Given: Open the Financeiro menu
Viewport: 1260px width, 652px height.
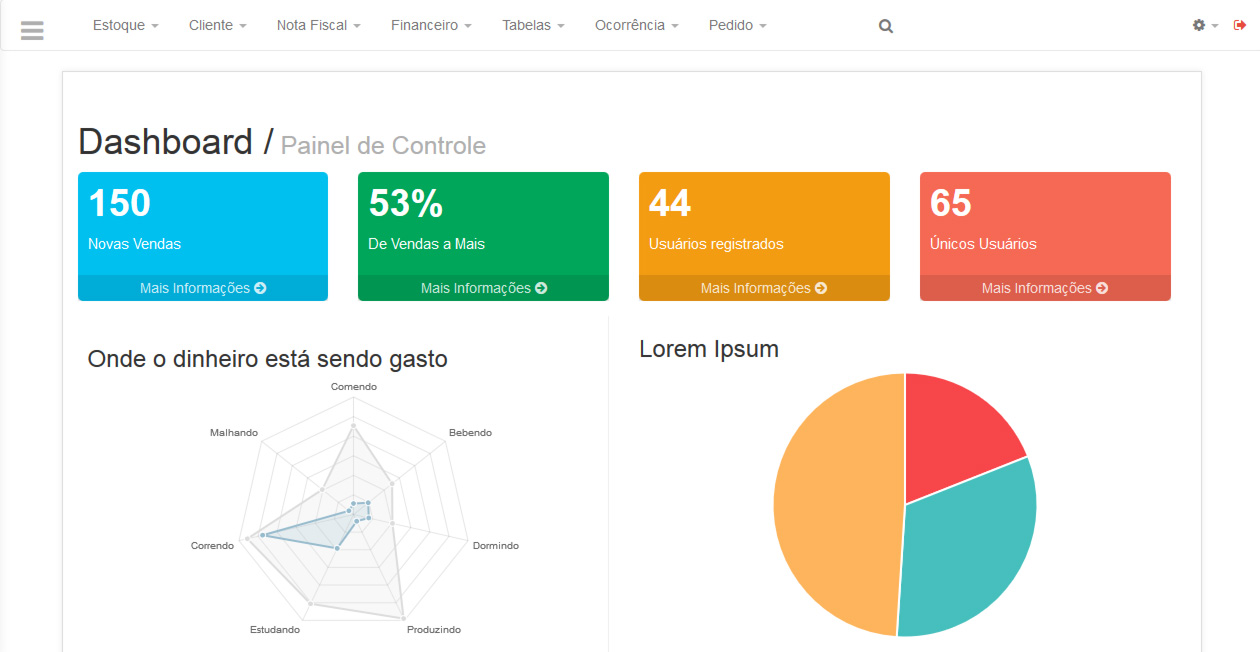Looking at the screenshot, I should 431,25.
